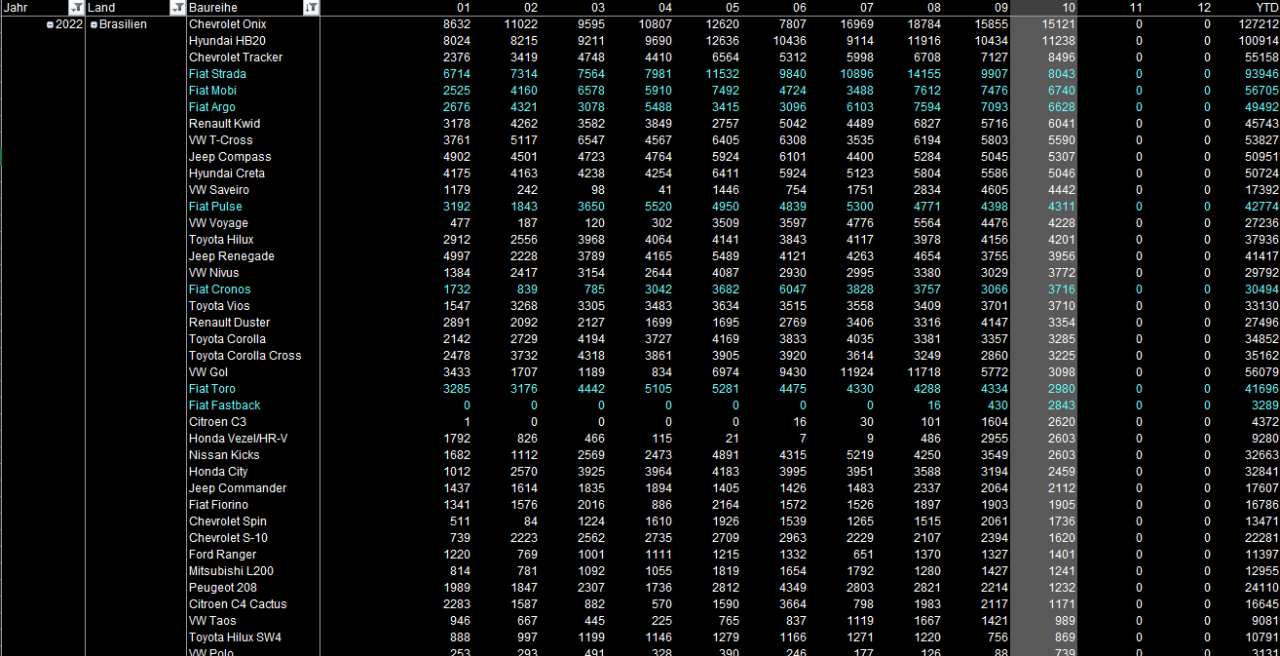Screen dimensions: 1280x656
Task: Click the Hyundai HB20 row label
Action: coord(227,41)
